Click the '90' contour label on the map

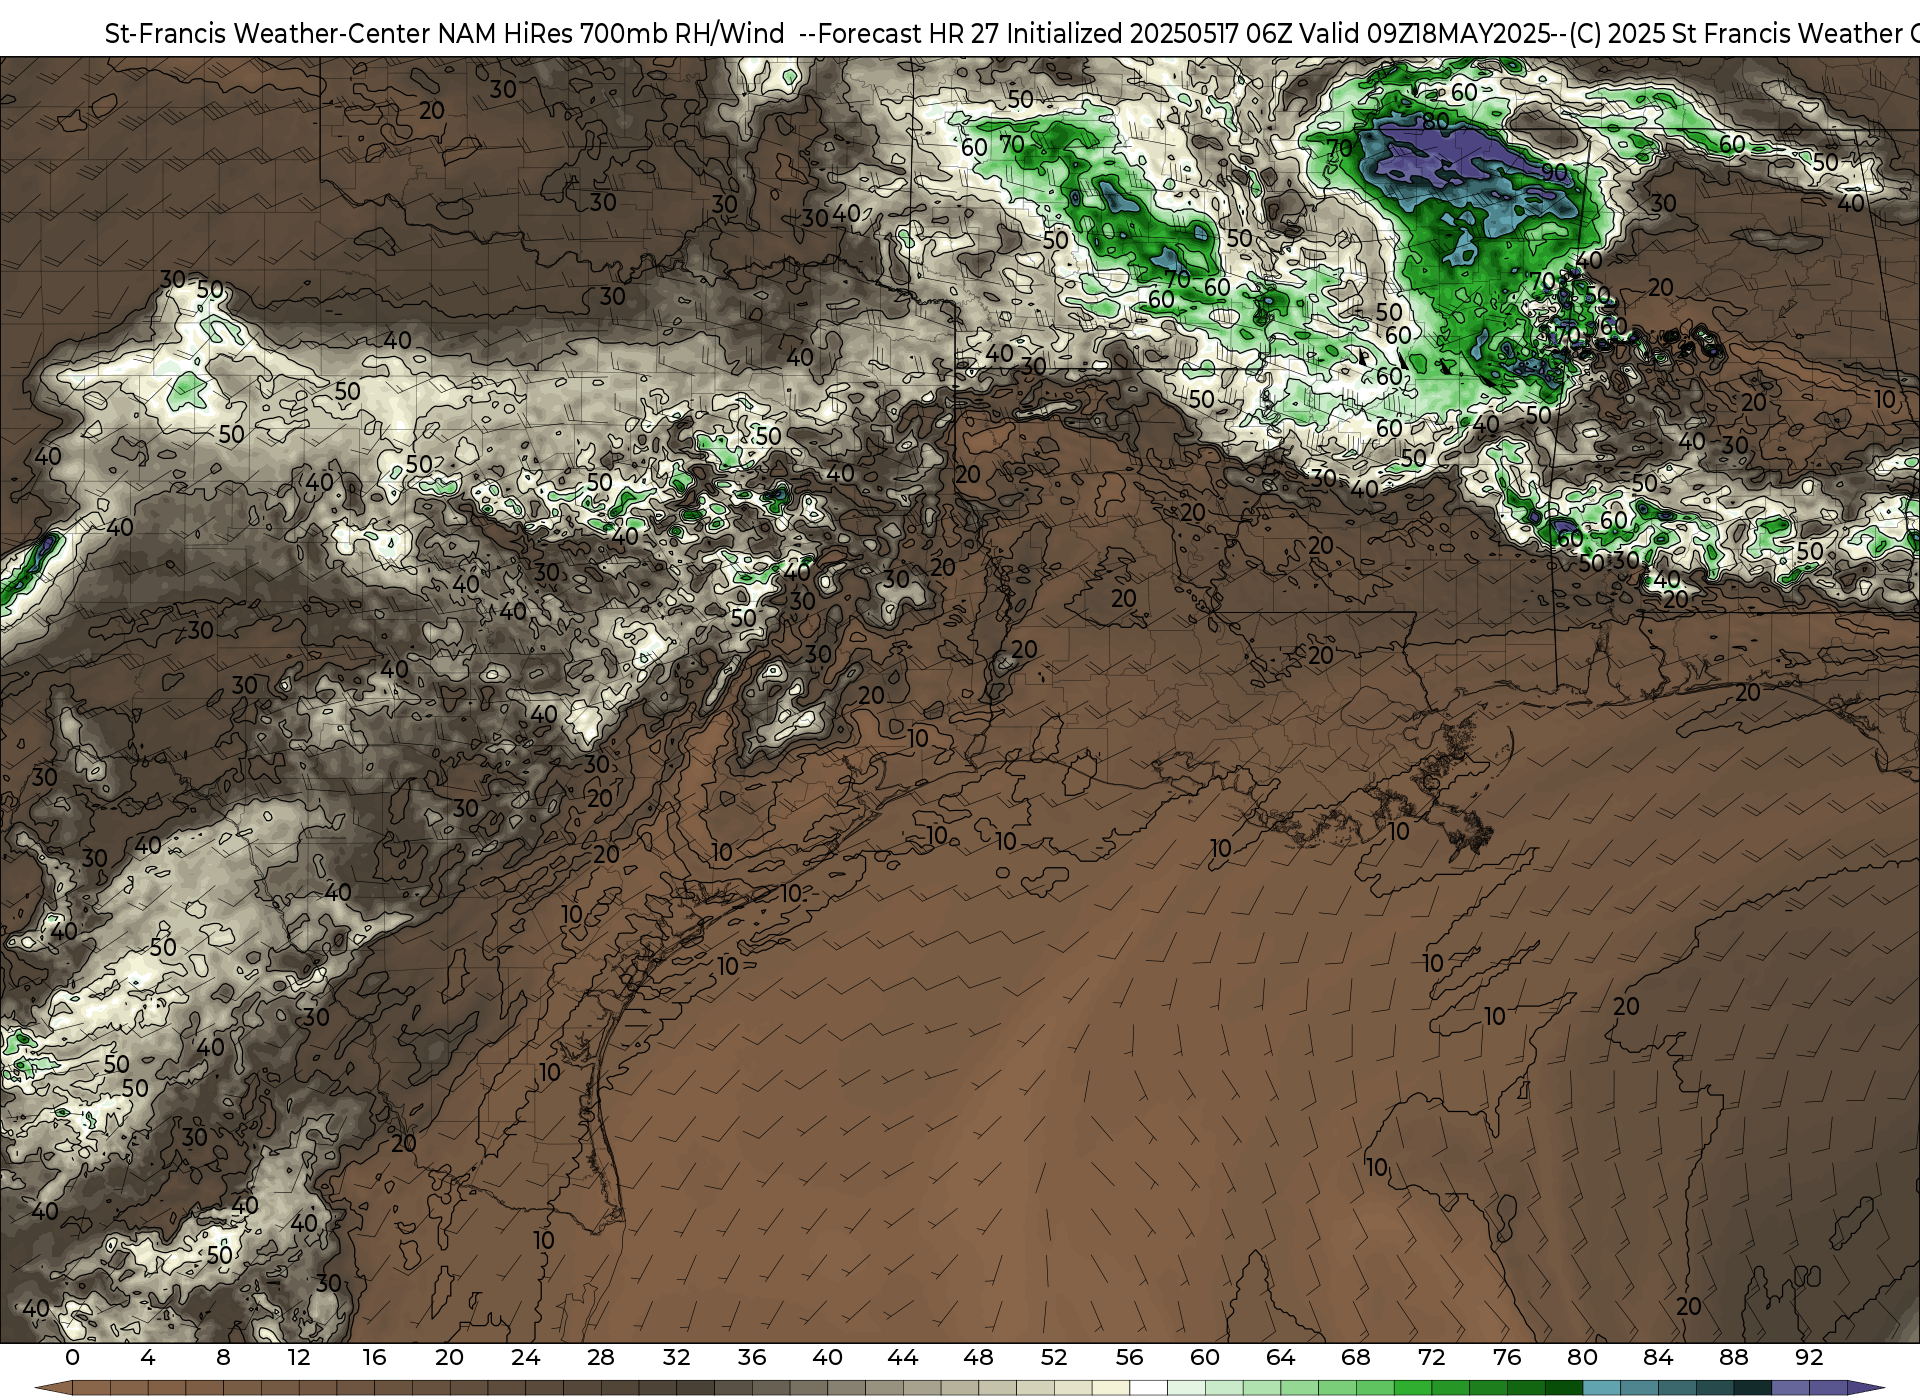[x=1554, y=172]
